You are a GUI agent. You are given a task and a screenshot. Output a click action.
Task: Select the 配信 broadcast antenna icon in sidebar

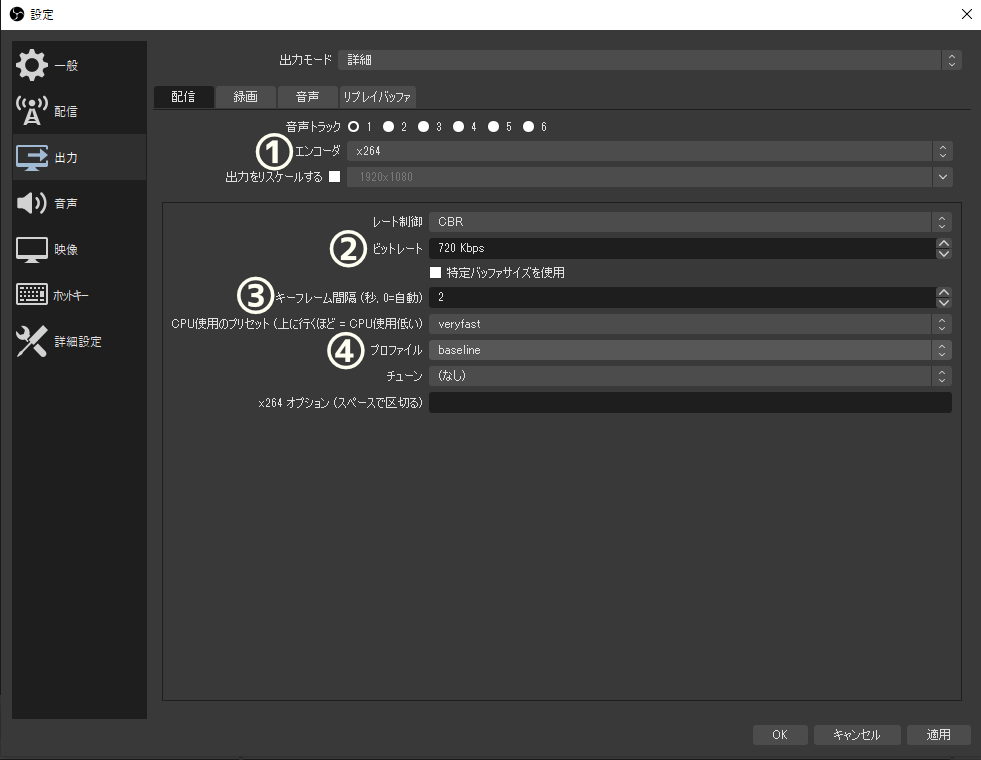[32, 111]
